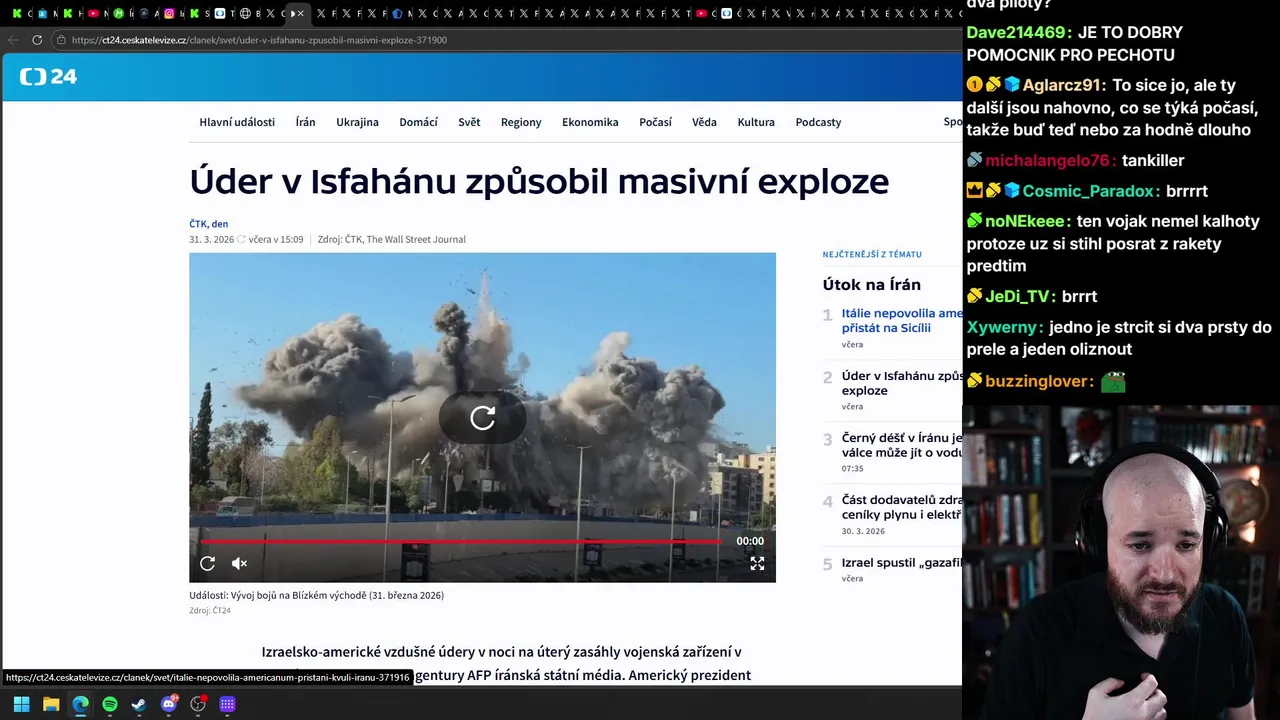
Task: Open Spotify from the taskbar
Action: [x=110, y=704]
